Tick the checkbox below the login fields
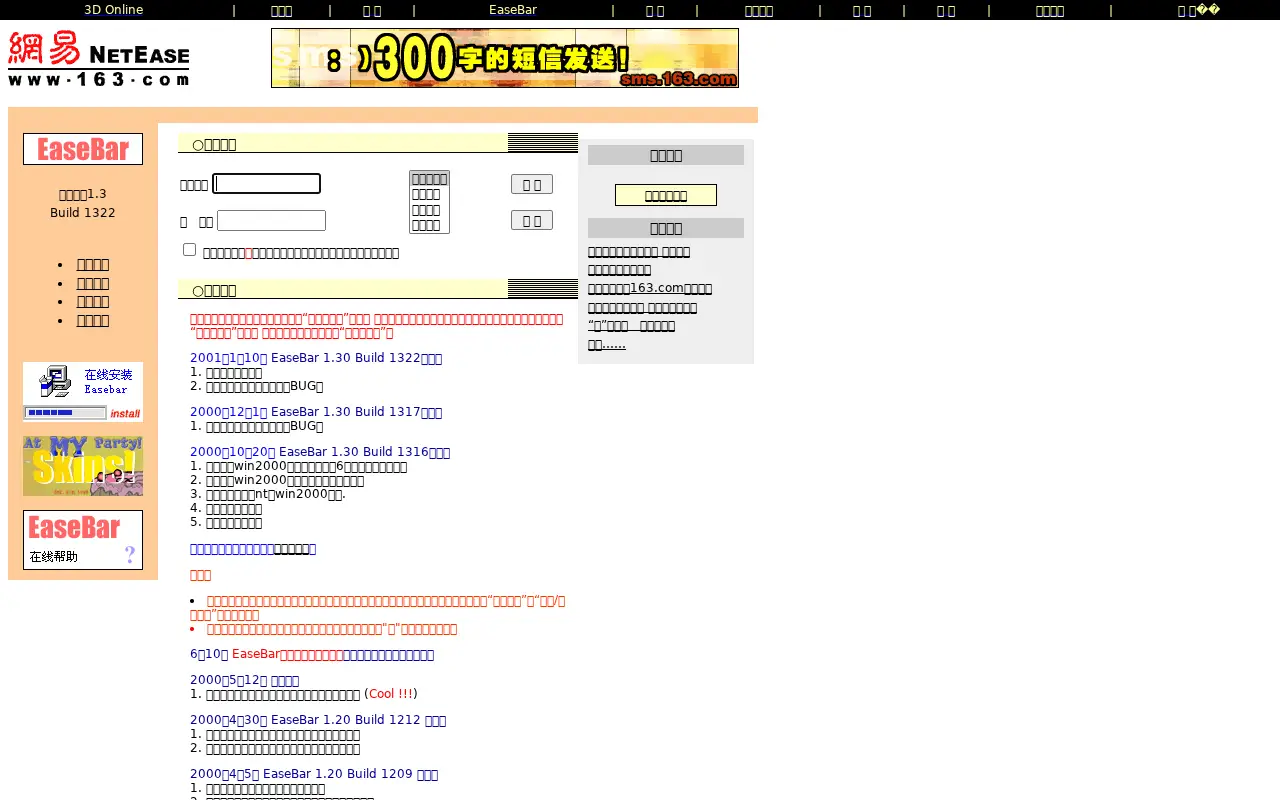This screenshot has height=800, width=1280. 190,250
